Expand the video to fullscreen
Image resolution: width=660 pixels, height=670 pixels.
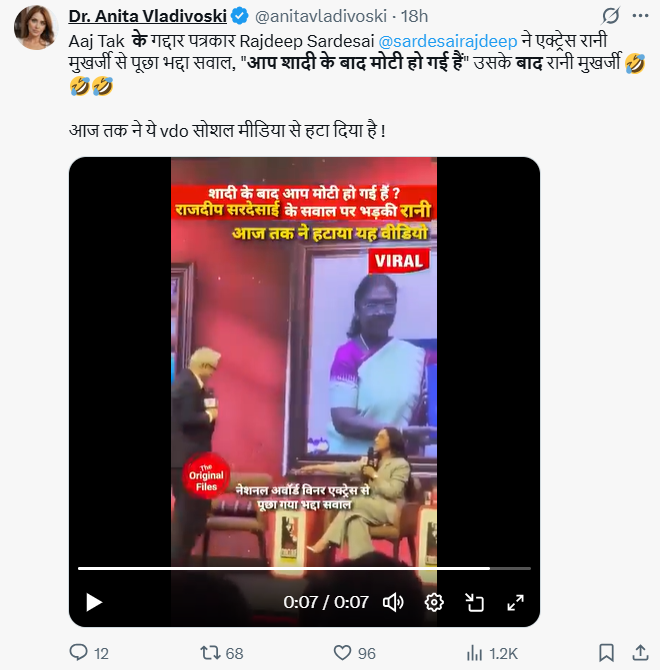pos(515,602)
